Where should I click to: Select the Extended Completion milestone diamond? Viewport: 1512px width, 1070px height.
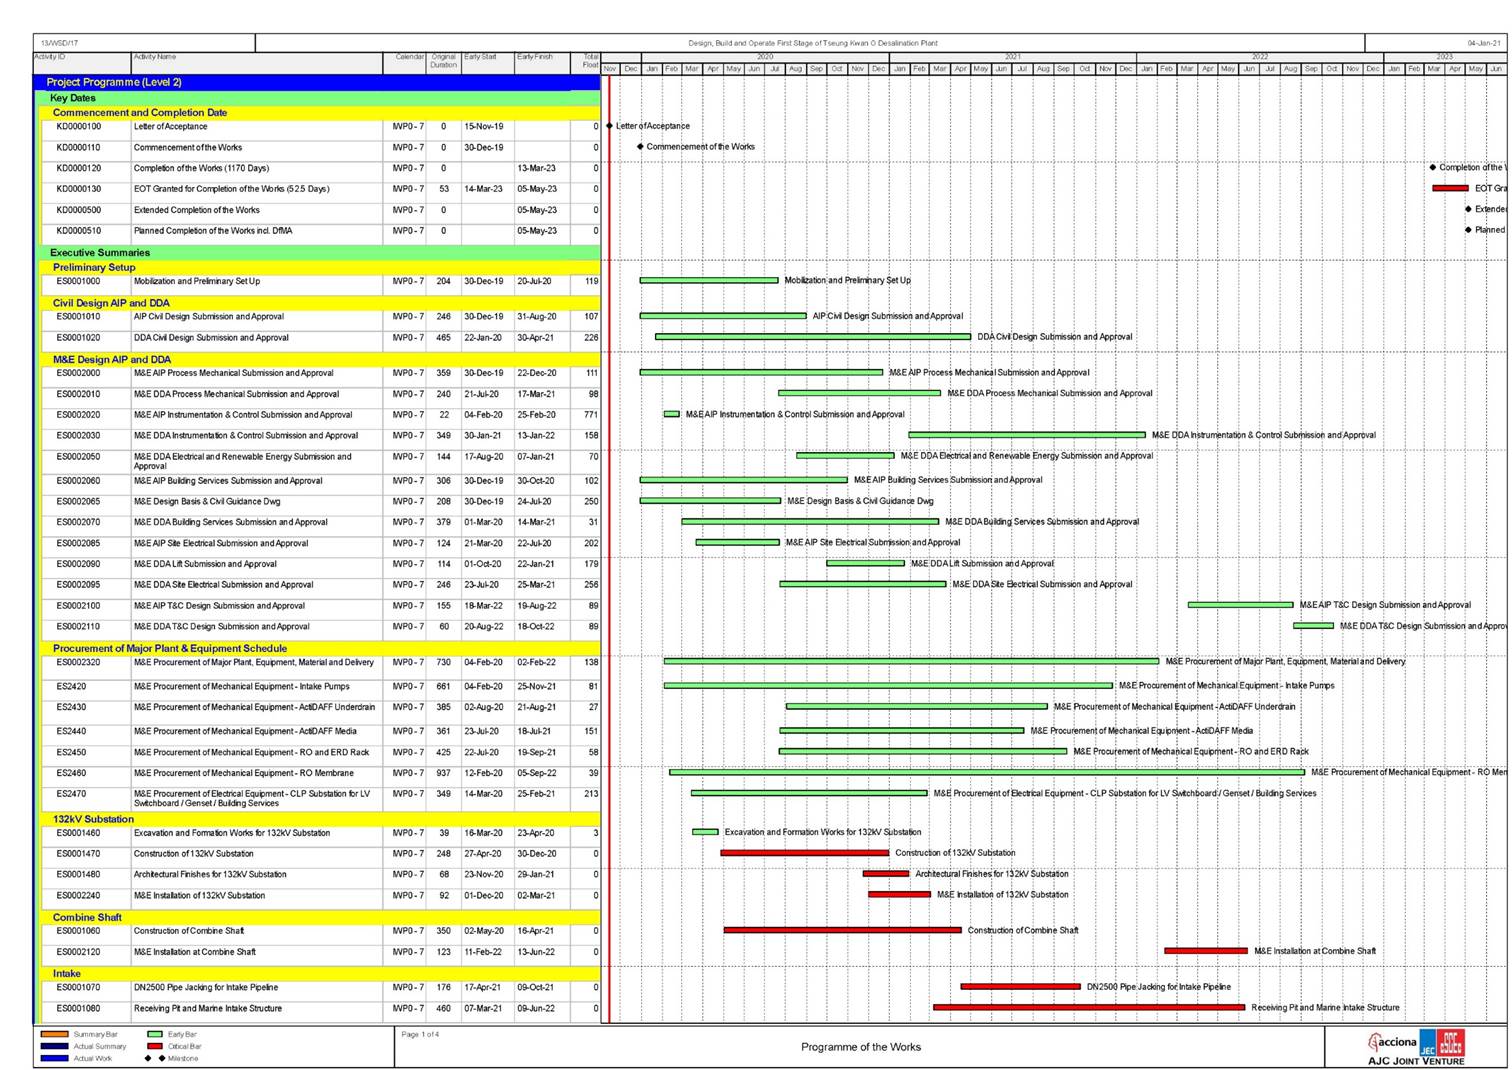1468,209
